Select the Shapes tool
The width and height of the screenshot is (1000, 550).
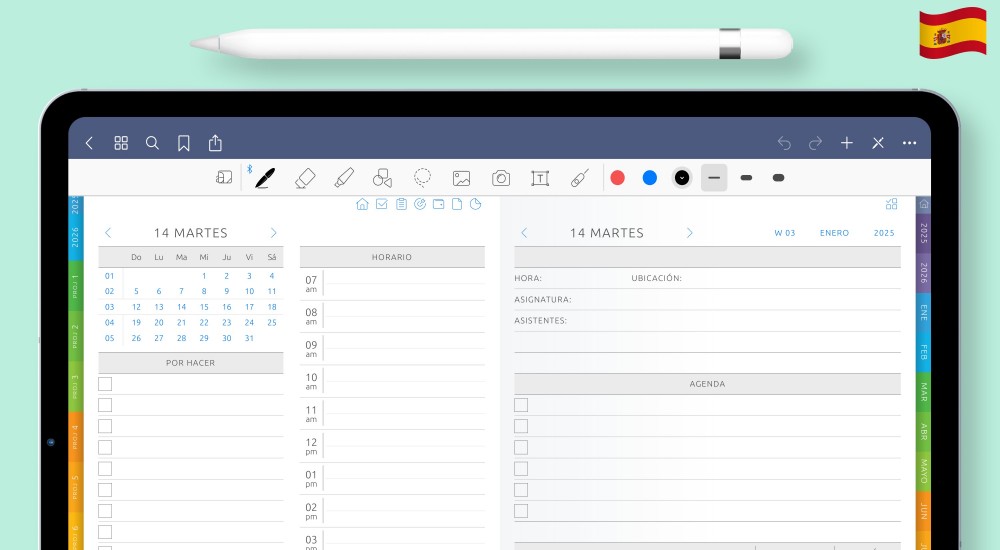pos(382,178)
